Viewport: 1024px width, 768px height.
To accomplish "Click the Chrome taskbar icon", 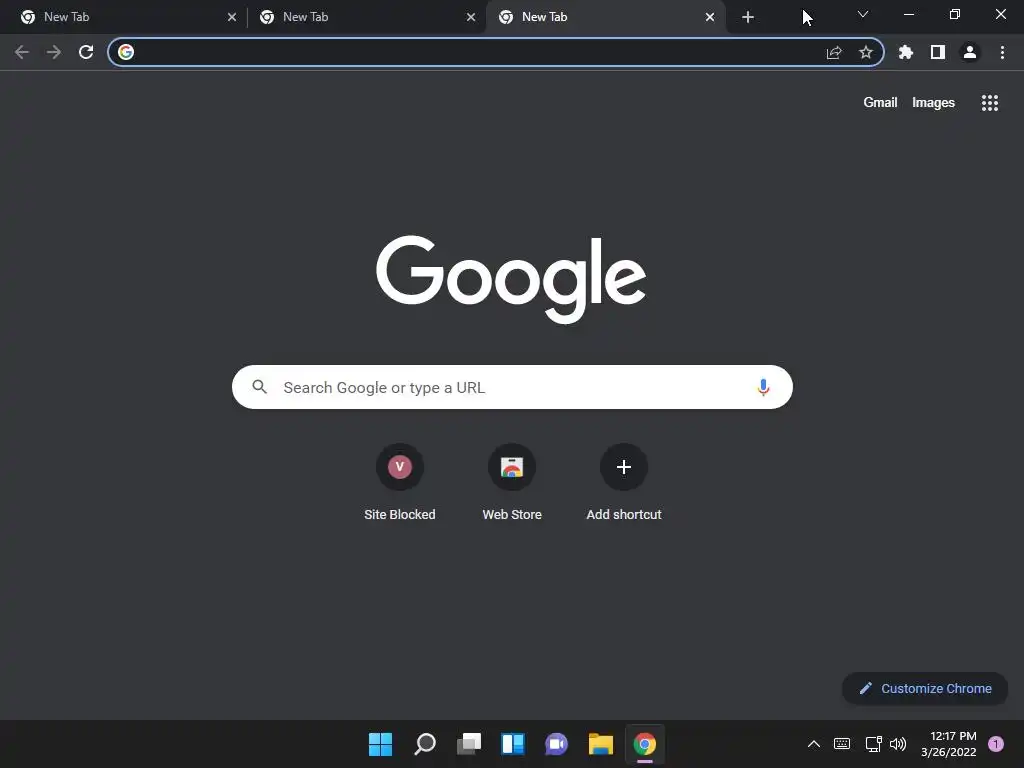I will 645,744.
